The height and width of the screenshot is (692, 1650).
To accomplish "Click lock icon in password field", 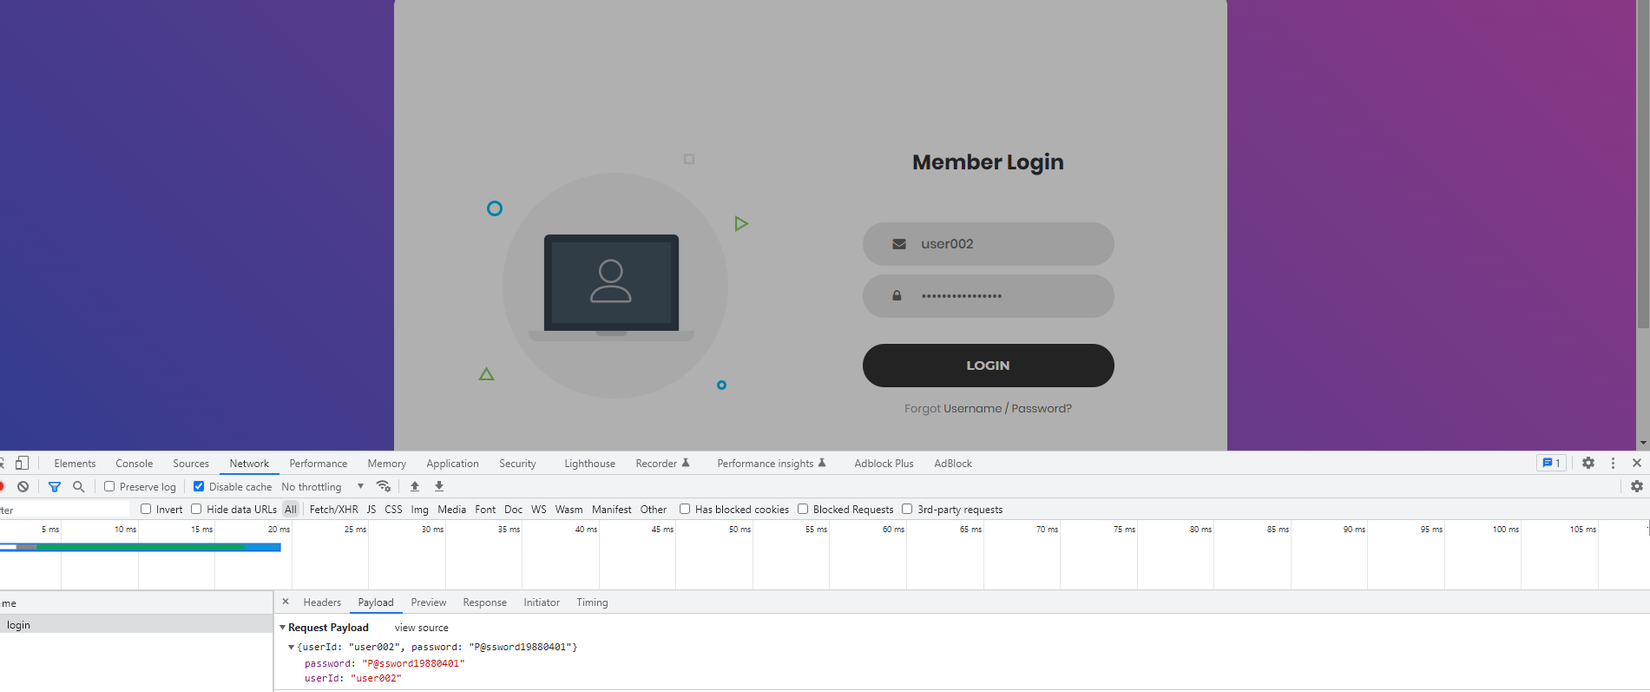I will coord(897,296).
